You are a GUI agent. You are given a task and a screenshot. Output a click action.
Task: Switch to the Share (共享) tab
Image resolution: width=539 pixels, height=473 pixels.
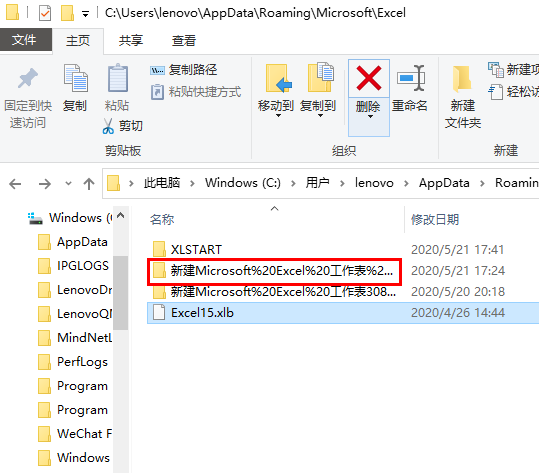[131, 41]
